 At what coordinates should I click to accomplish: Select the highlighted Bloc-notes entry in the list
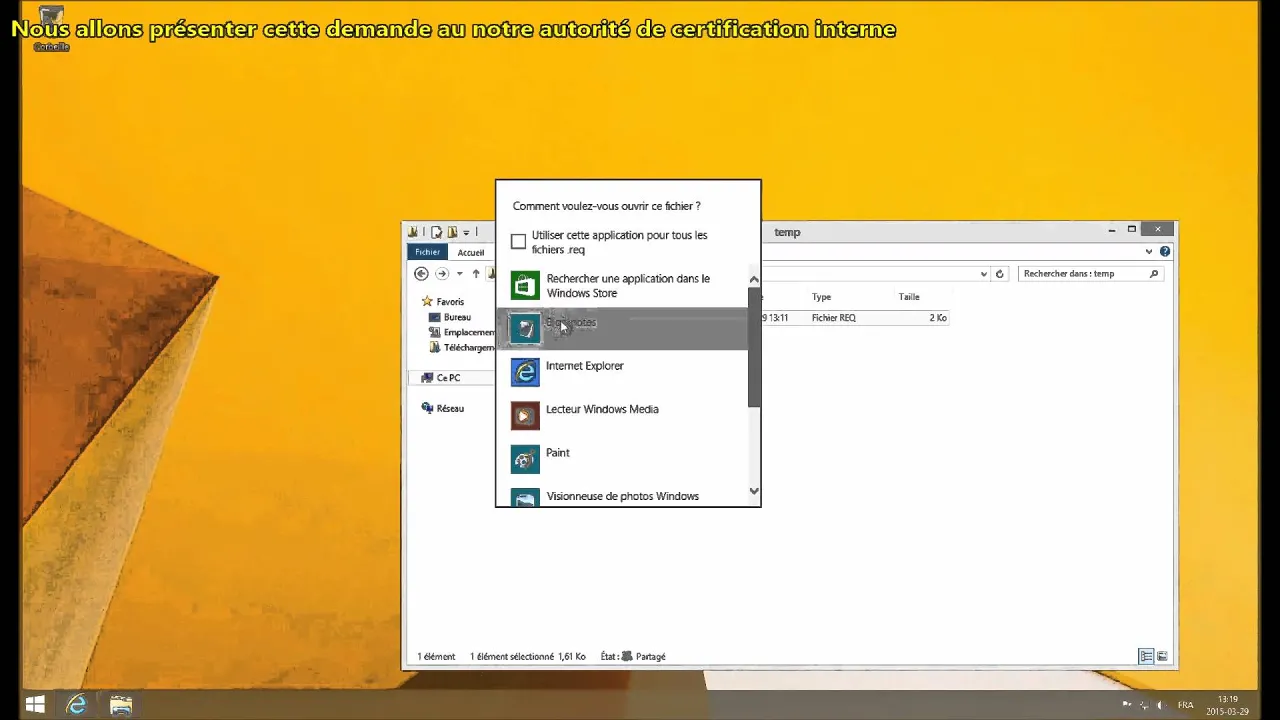(622, 328)
